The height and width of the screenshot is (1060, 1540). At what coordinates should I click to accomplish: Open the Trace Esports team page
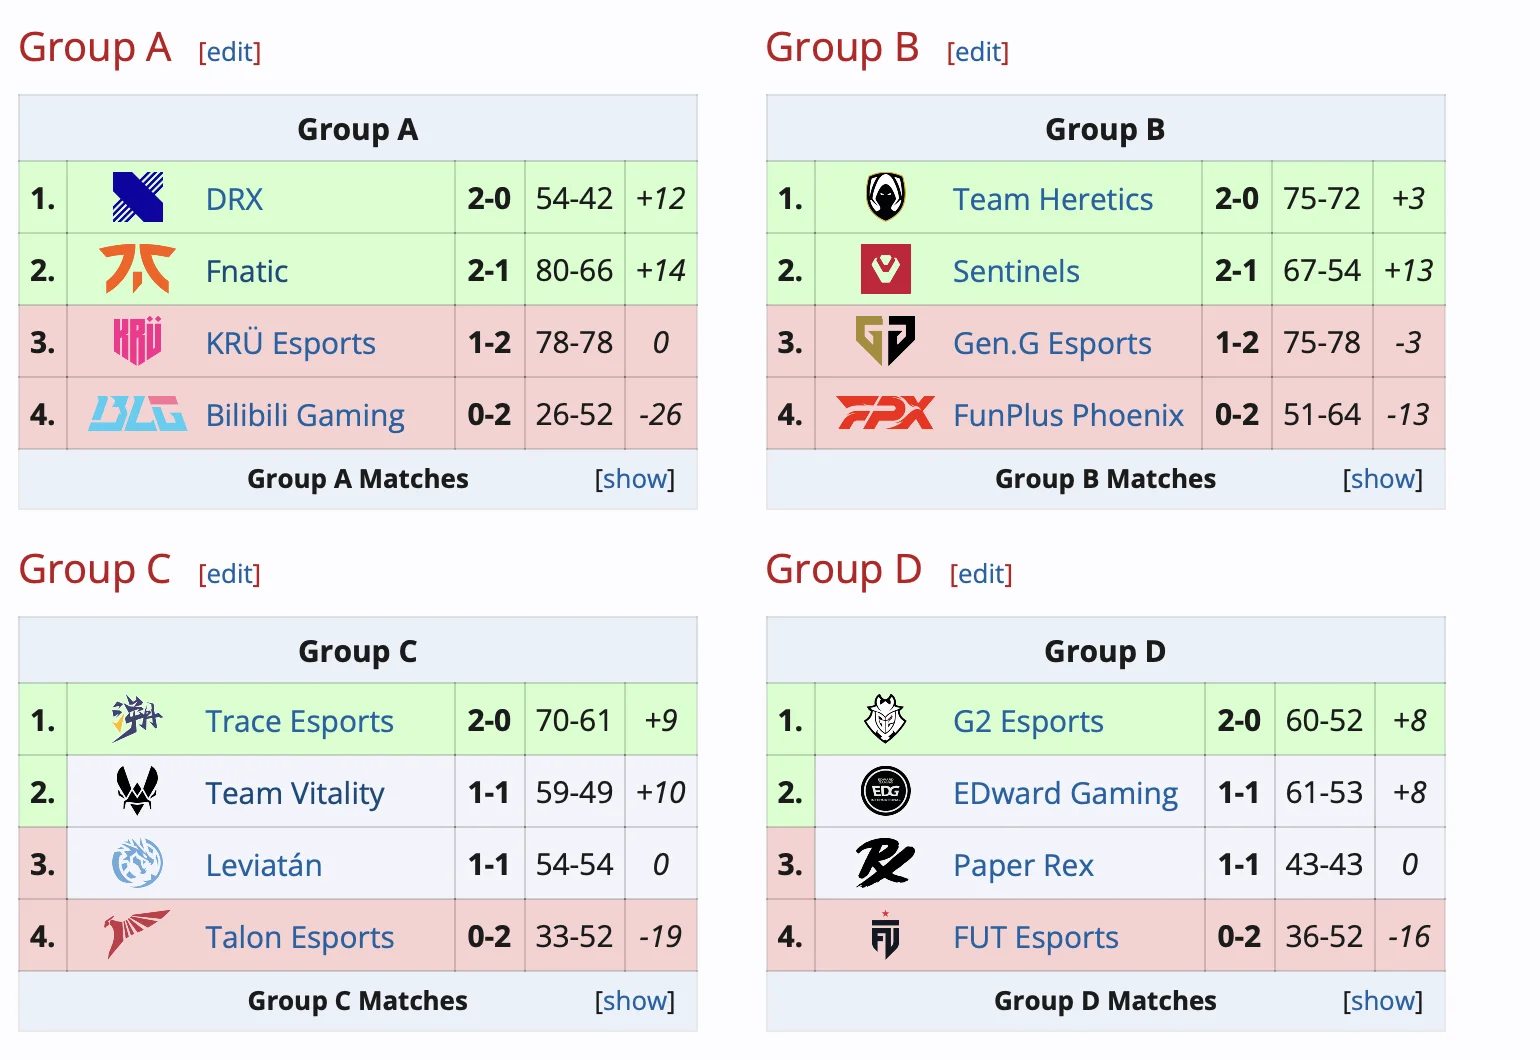pos(299,721)
